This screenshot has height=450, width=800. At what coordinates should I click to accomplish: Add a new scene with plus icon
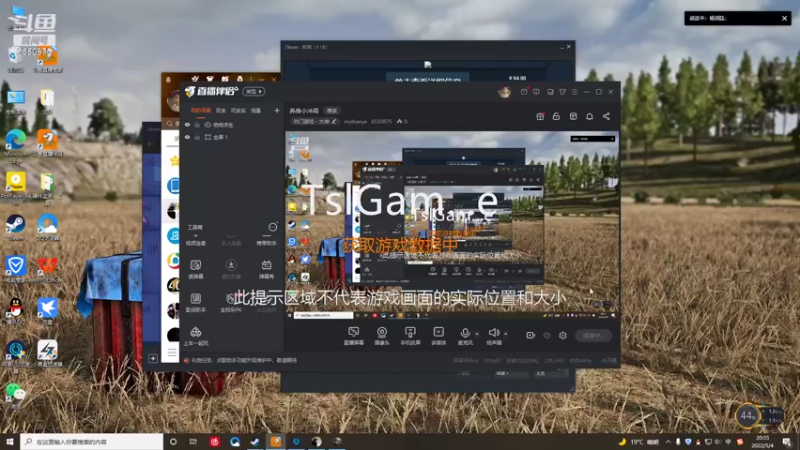(277, 110)
